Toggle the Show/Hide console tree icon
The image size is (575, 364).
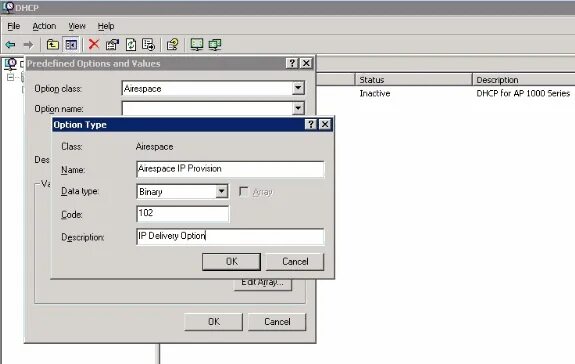(x=71, y=45)
